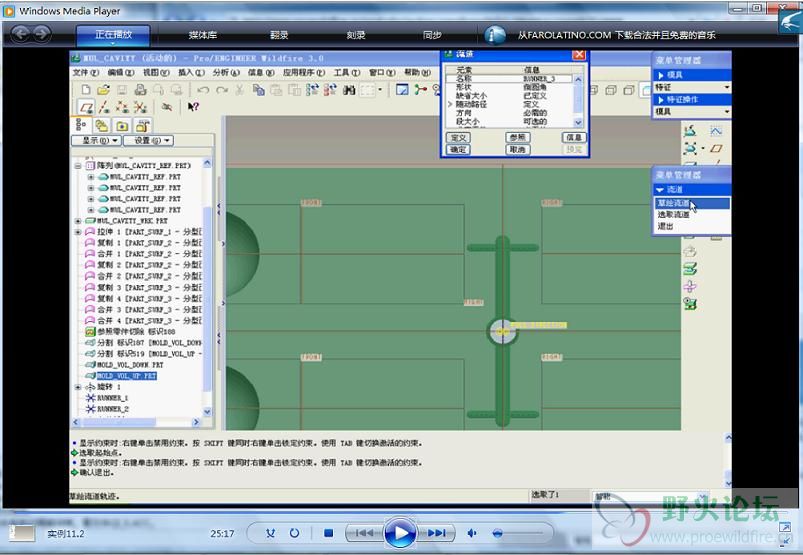Open the 工具 menu
The image size is (803, 555).
coord(347,73)
